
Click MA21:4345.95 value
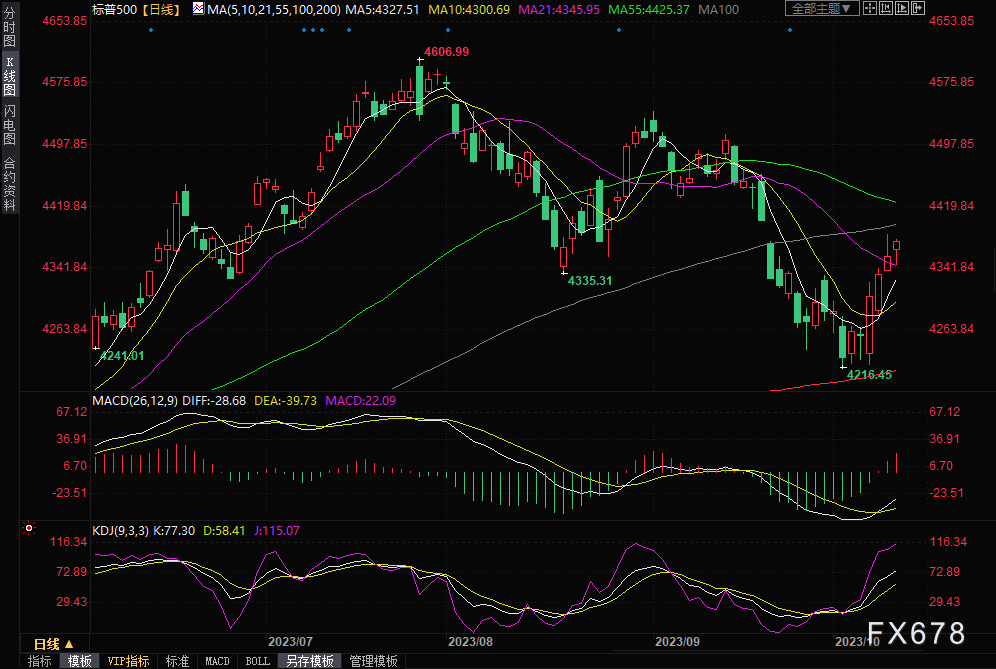(x=559, y=10)
